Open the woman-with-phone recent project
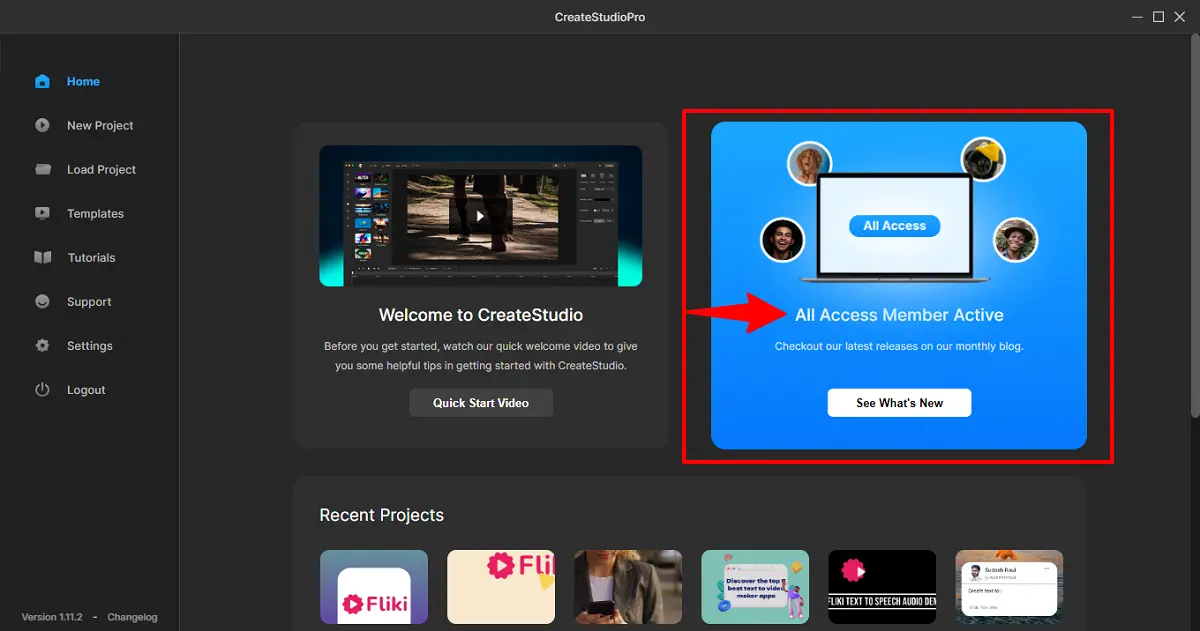 point(628,586)
